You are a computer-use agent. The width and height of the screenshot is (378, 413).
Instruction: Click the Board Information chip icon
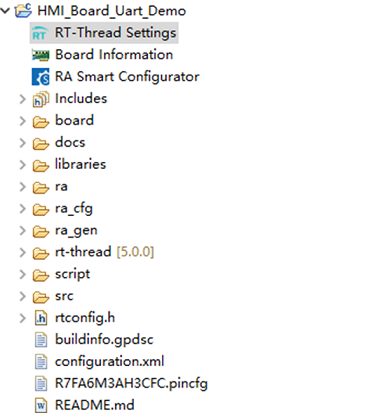coord(40,55)
